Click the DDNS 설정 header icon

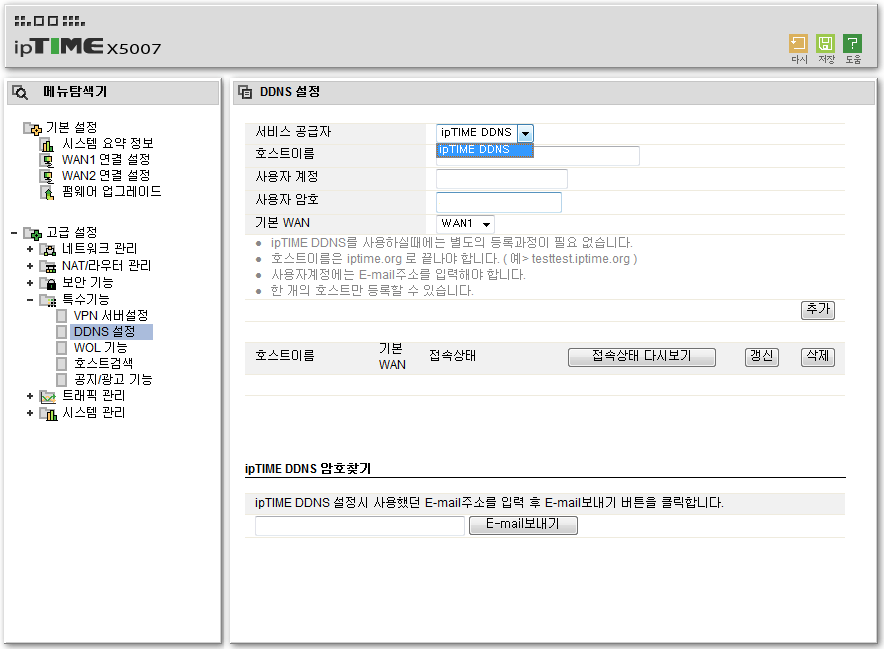pos(245,92)
